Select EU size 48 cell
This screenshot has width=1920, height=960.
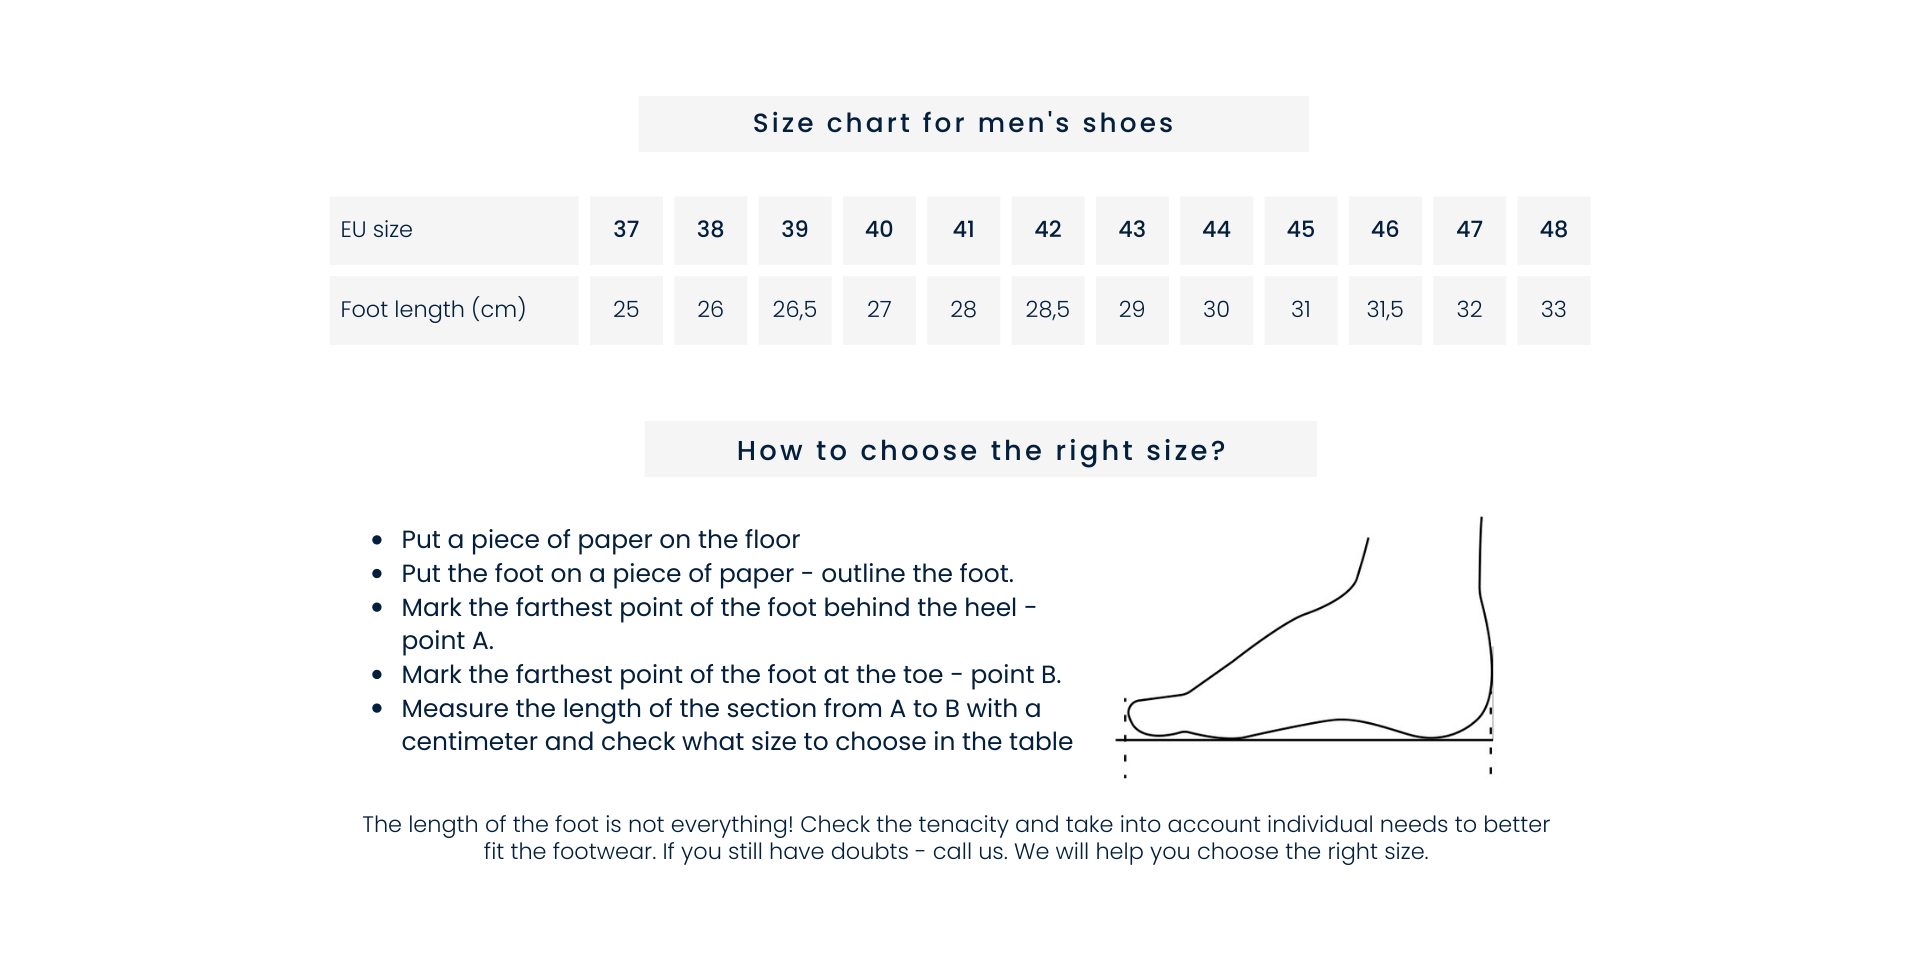click(x=1554, y=230)
